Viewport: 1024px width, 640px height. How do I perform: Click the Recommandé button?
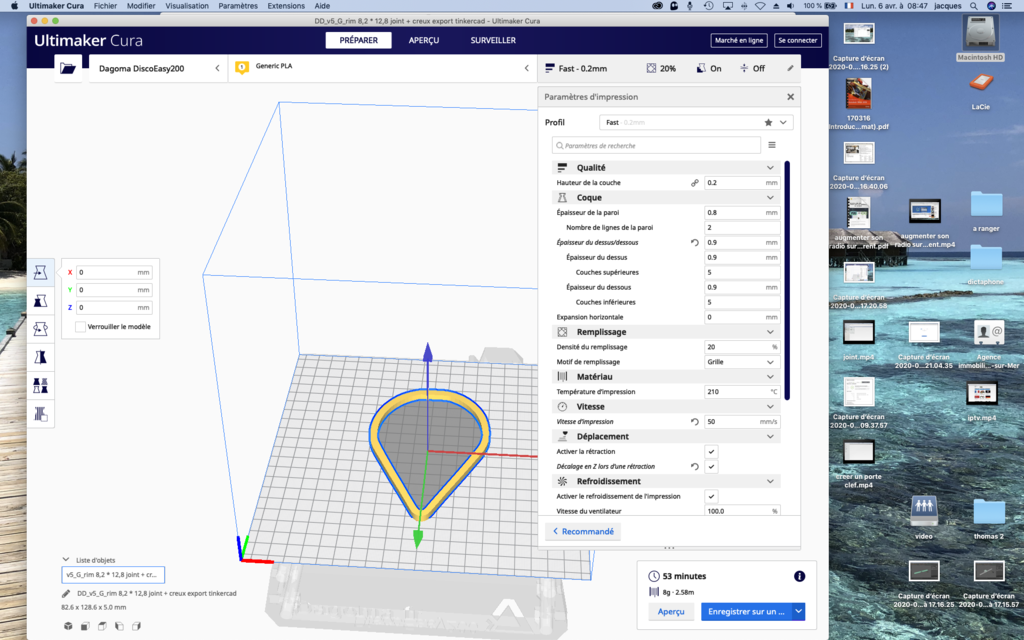tap(583, 532)
